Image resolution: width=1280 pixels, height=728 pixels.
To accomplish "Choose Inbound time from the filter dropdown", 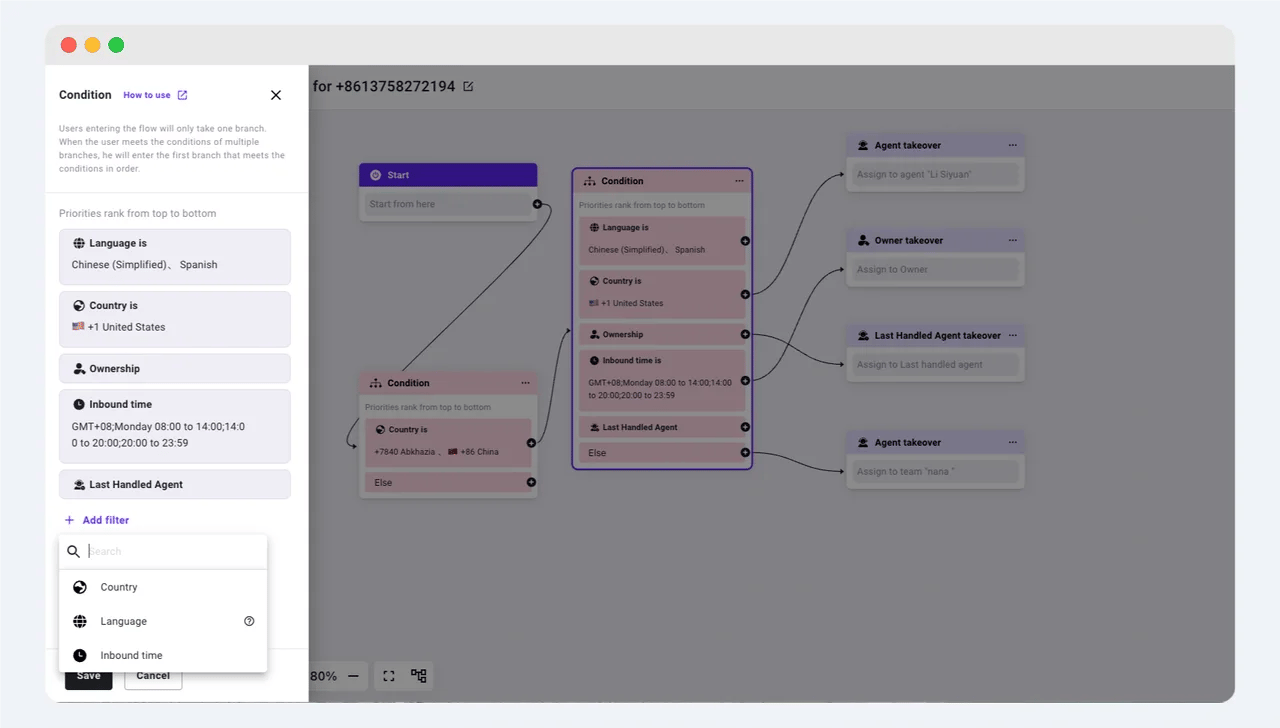I will click(163, 655).
